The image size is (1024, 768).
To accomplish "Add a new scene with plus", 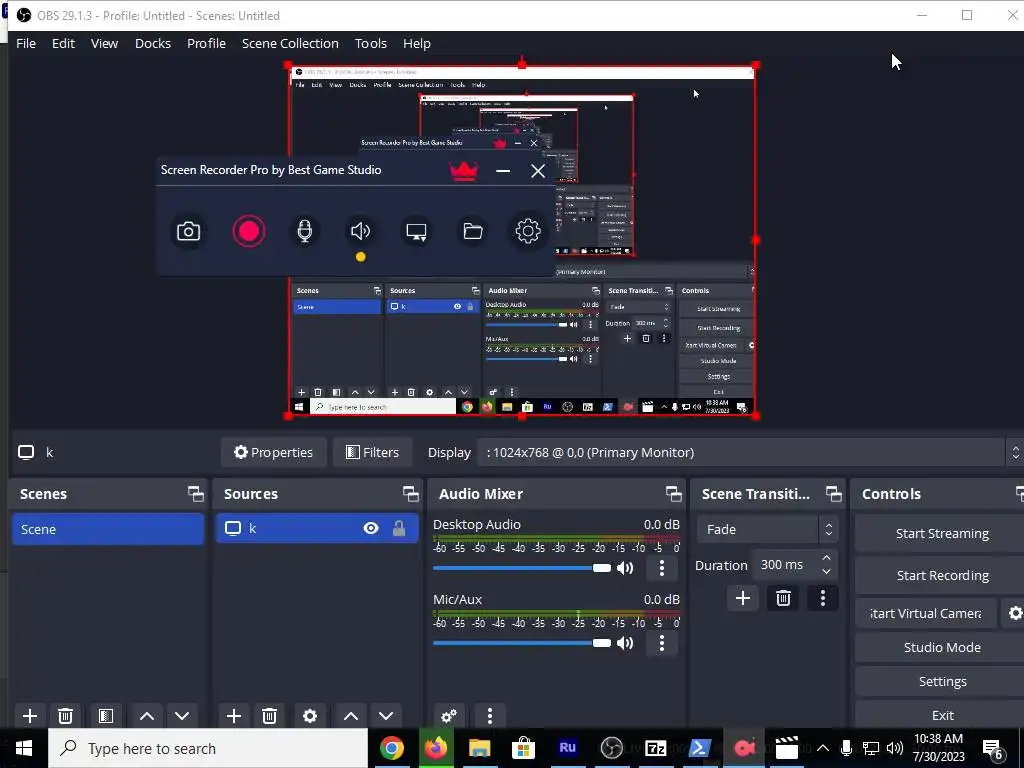I will [30, 716].
